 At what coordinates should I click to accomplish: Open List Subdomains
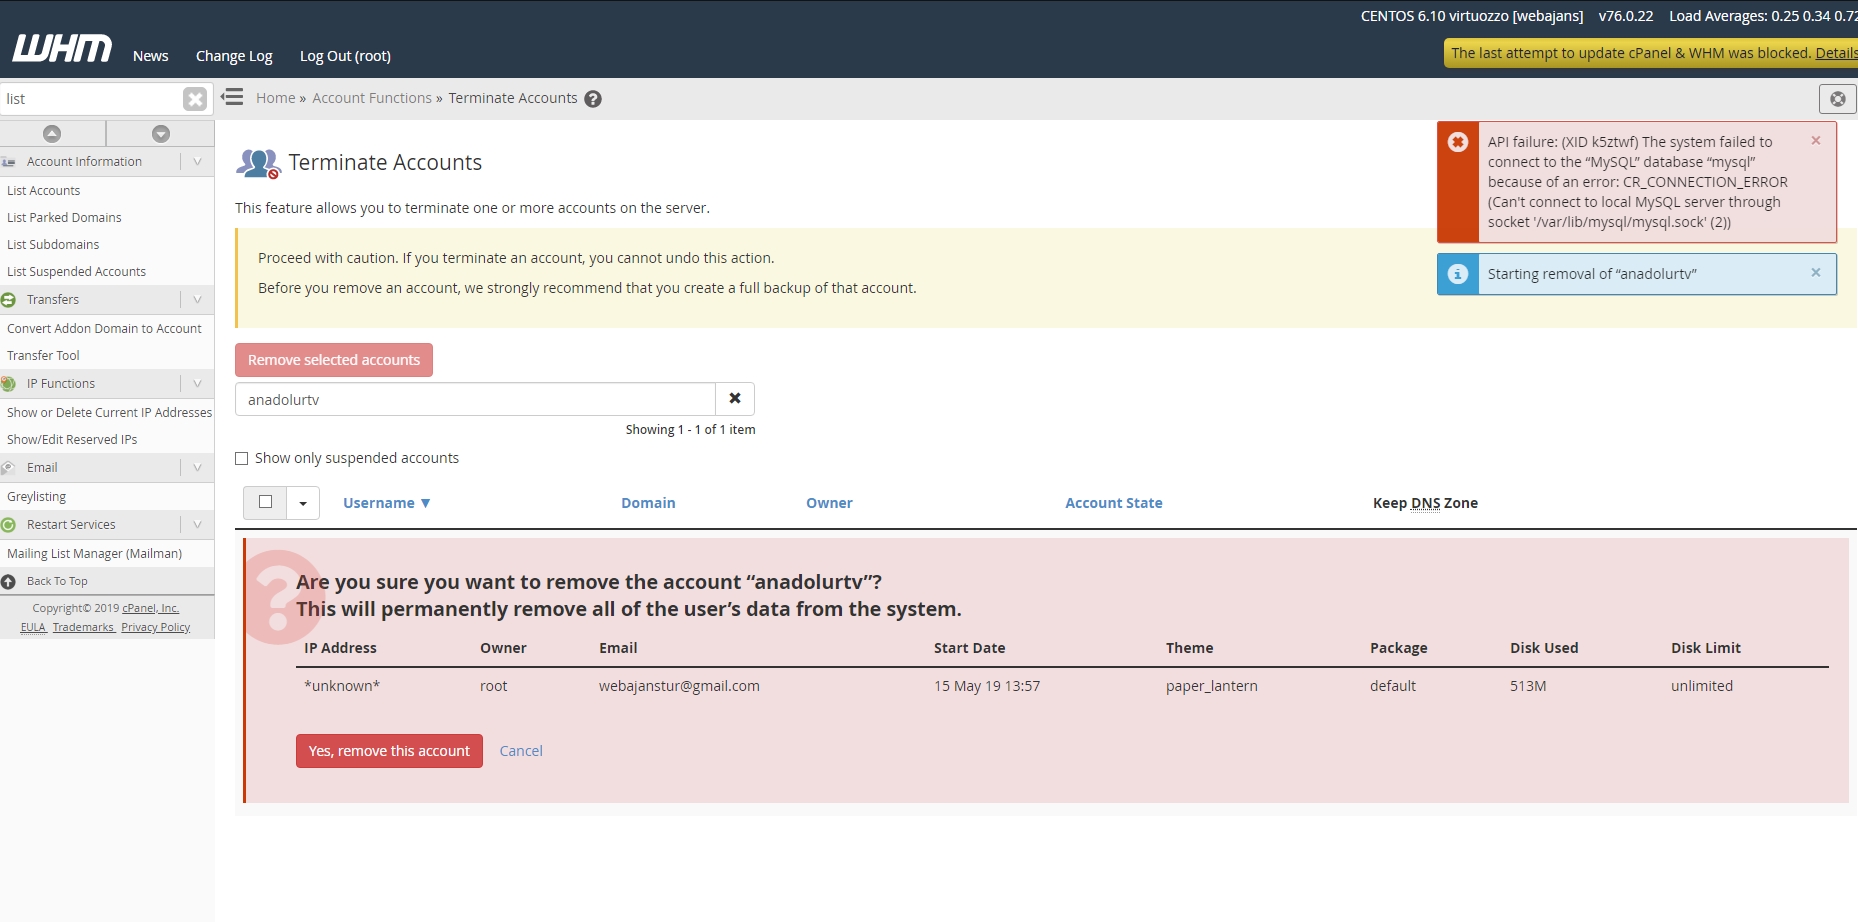[53, 245]
